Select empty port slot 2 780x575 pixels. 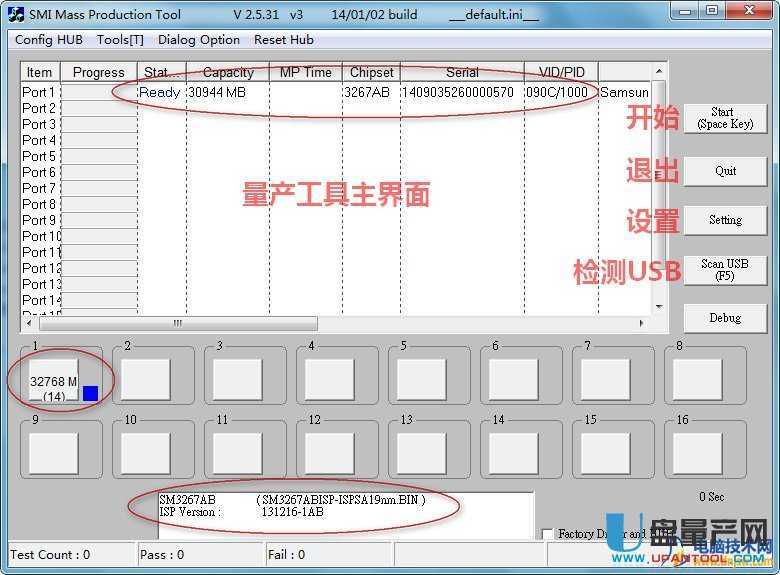click(145, 379)
